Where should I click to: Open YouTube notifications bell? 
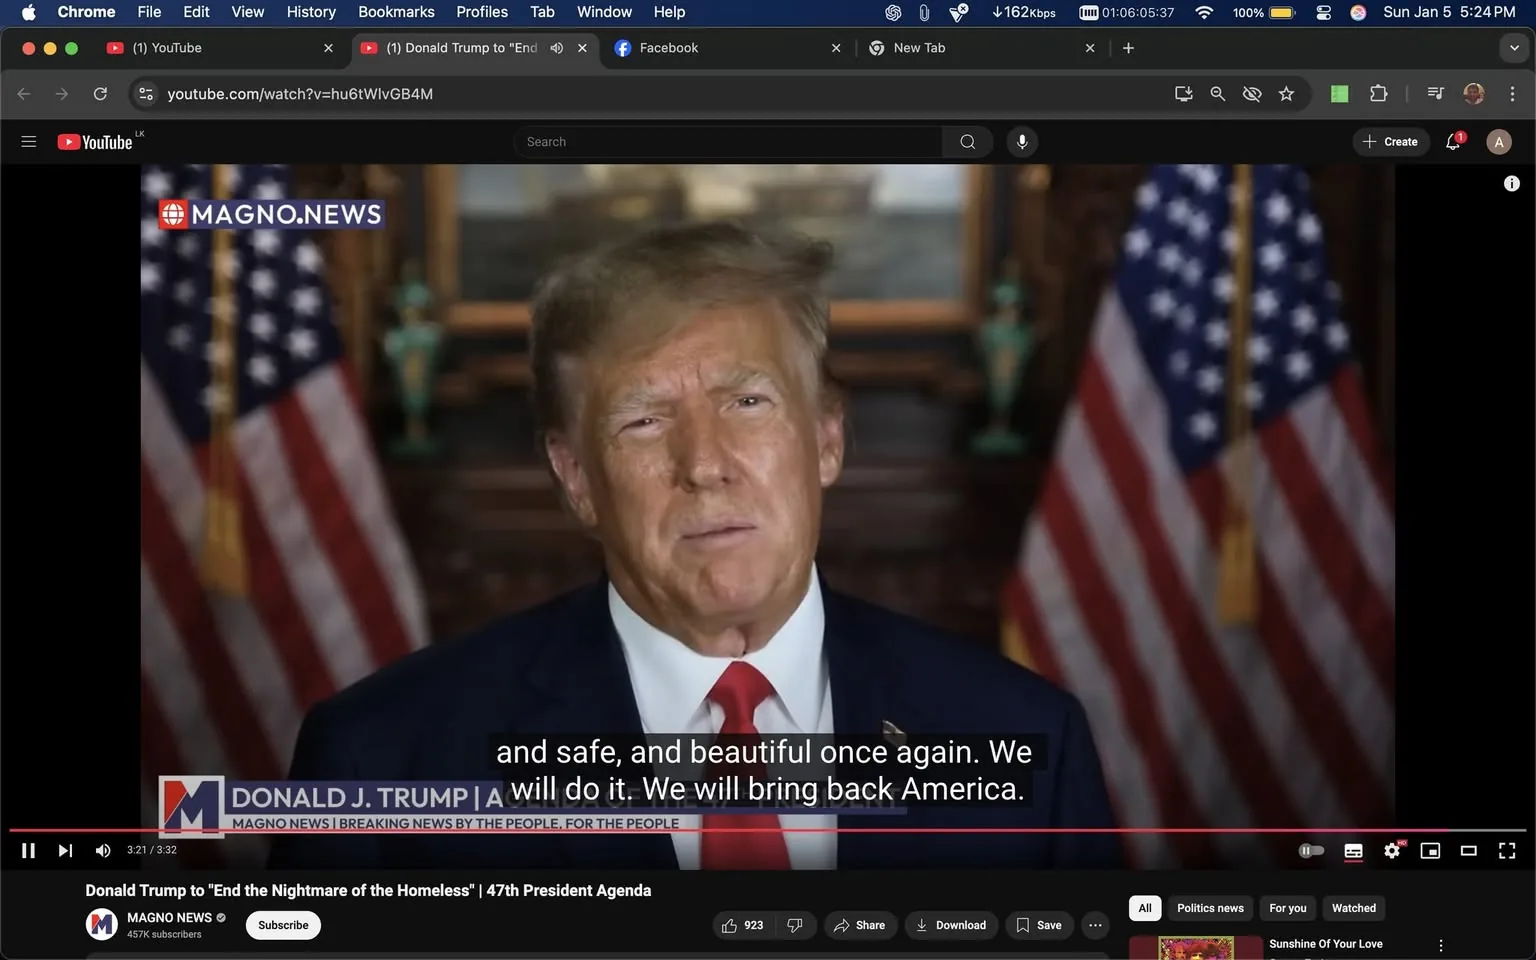tap(1453, 142)
